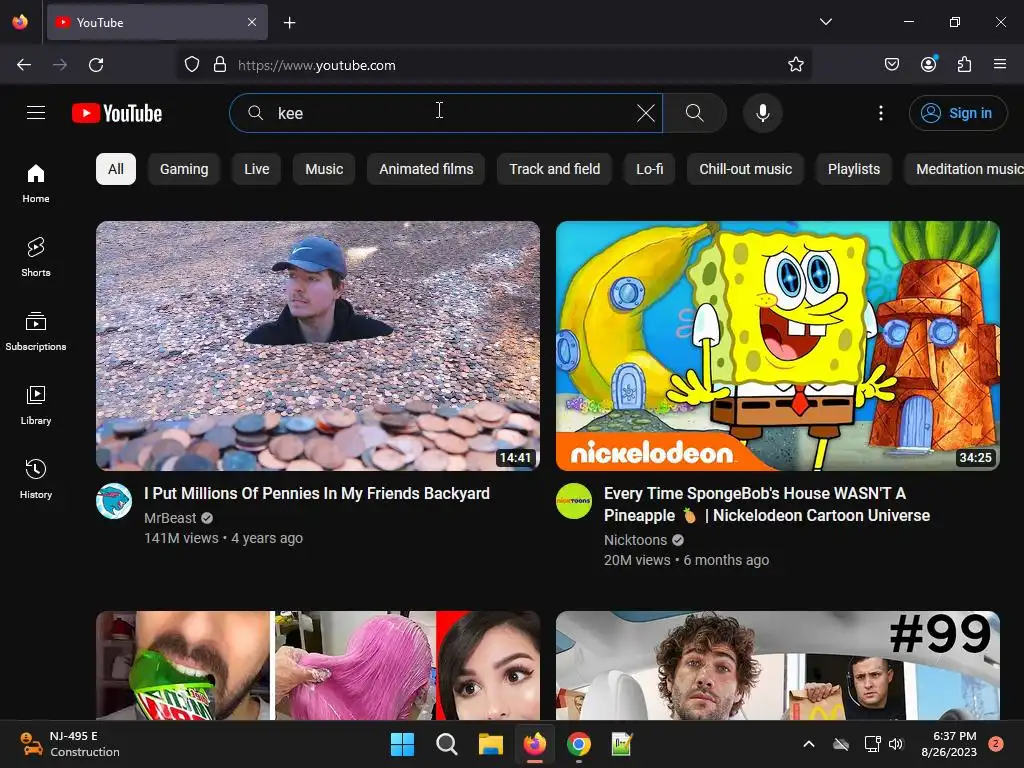Go back with Firefox back arrow
Screen dimensions: 1024x768
(x=24, y=65)
